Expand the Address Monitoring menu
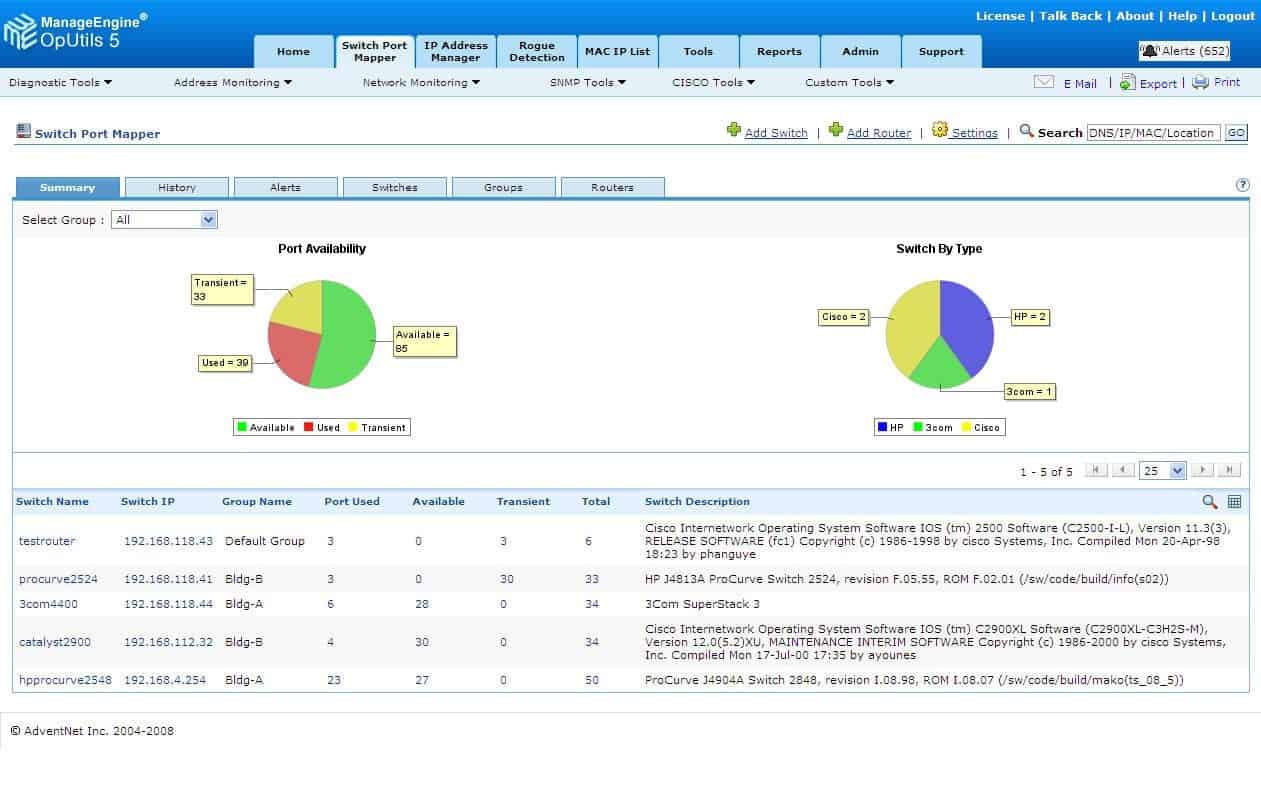Image resolution: width=1261 pixels, height=786 pixels. [x=233, y=83]
